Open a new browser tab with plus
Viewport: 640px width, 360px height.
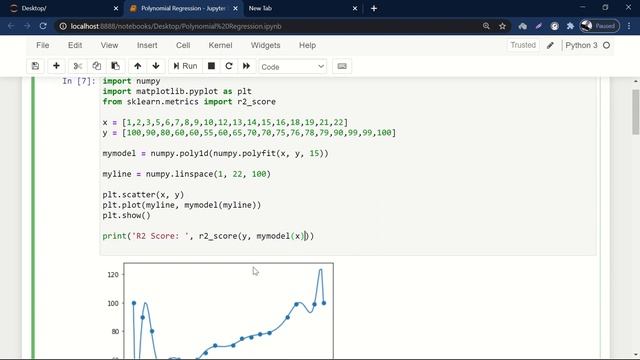coord(373,8)
